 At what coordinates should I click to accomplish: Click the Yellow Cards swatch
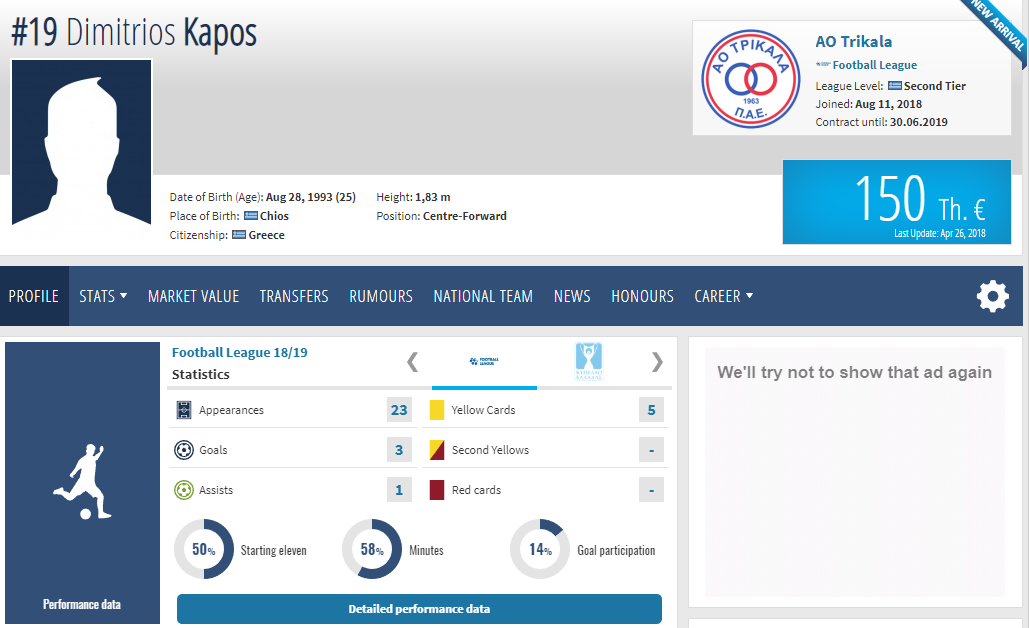[437, 410]
